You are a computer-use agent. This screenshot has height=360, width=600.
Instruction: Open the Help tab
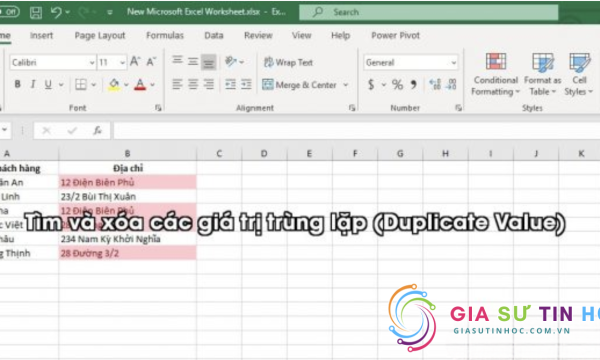[341, 36]
